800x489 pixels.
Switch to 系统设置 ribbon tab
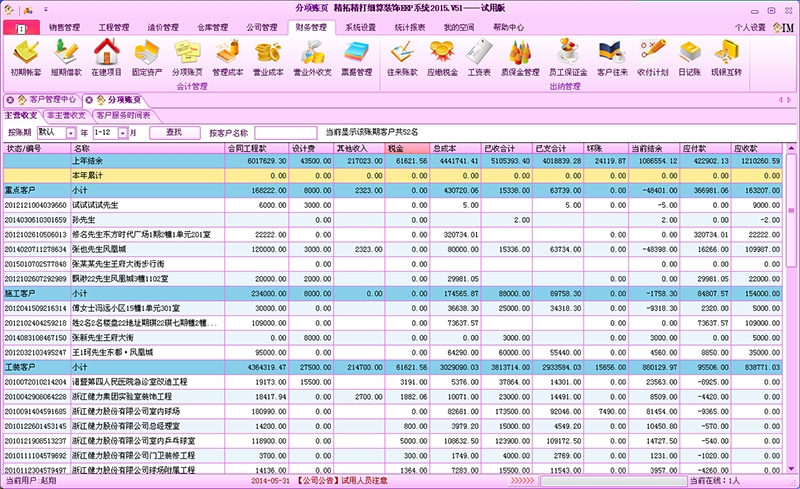360,28
